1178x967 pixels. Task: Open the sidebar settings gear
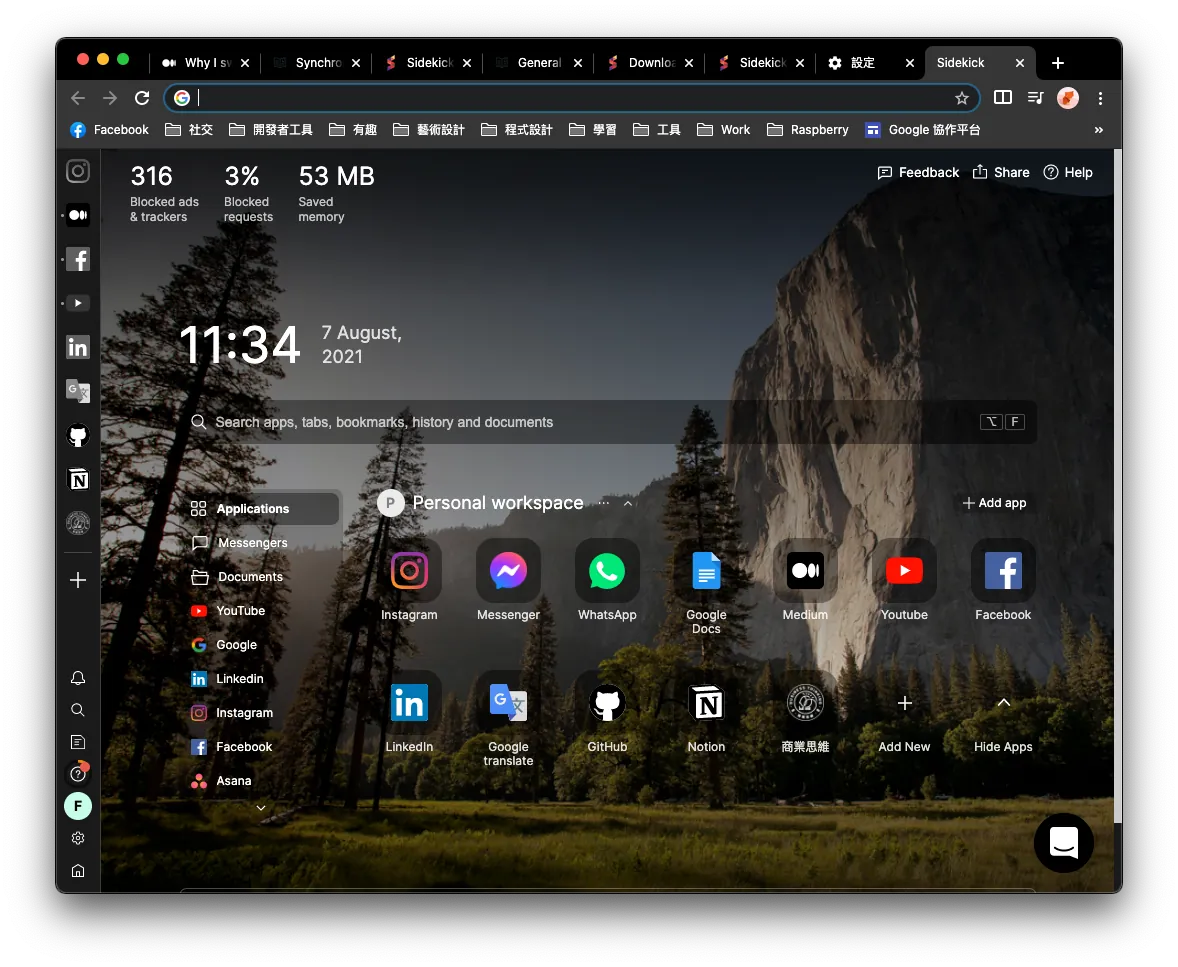pos(78,838)
